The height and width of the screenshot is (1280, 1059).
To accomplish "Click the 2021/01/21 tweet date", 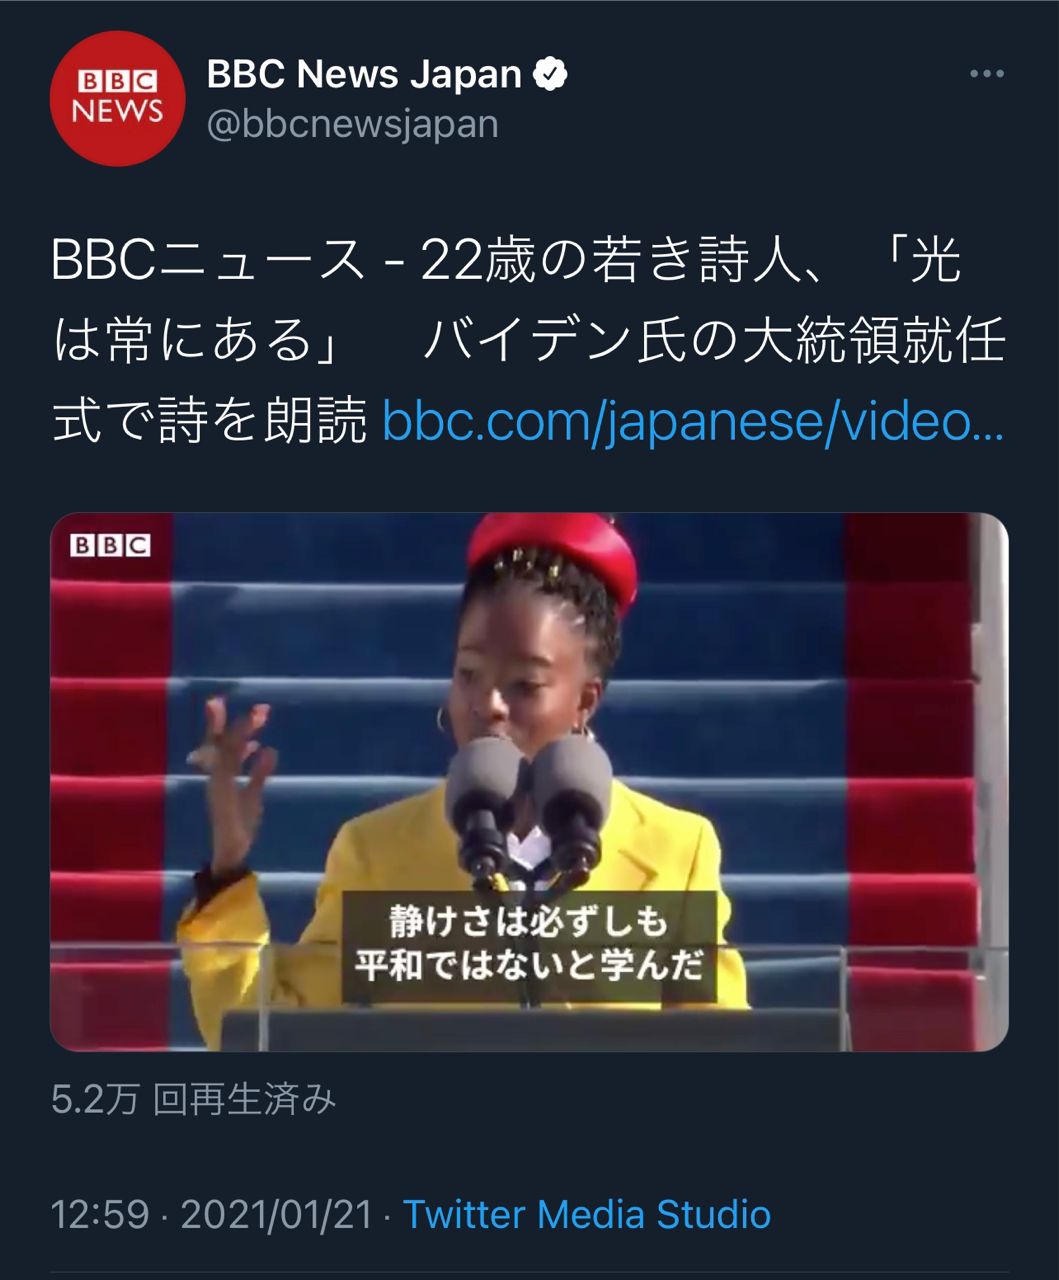I will 276,1214.
